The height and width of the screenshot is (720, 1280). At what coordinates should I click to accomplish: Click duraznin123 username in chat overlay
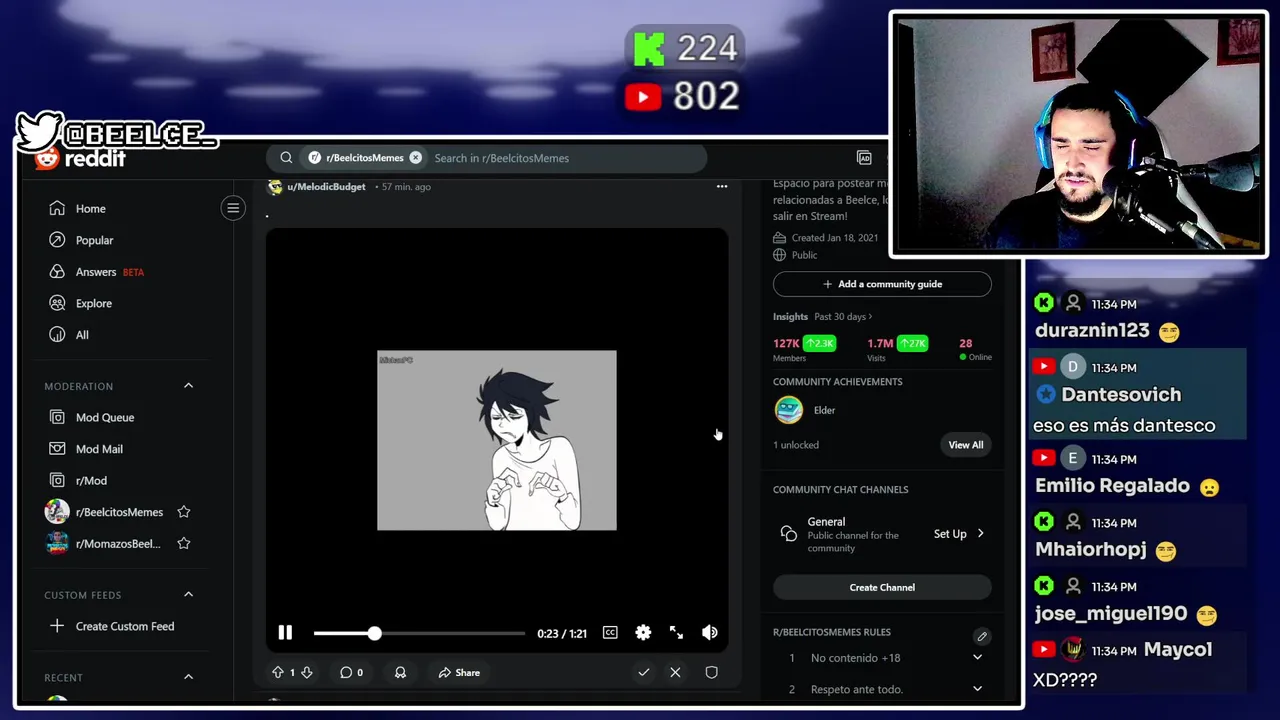(x=1092, y=331)
